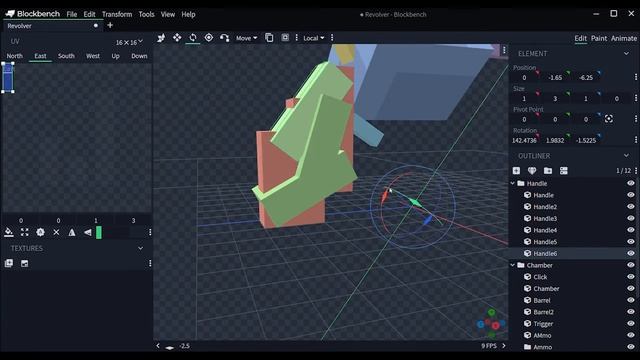
Task: Click the UV clear X icon
Action: [56, 232]
